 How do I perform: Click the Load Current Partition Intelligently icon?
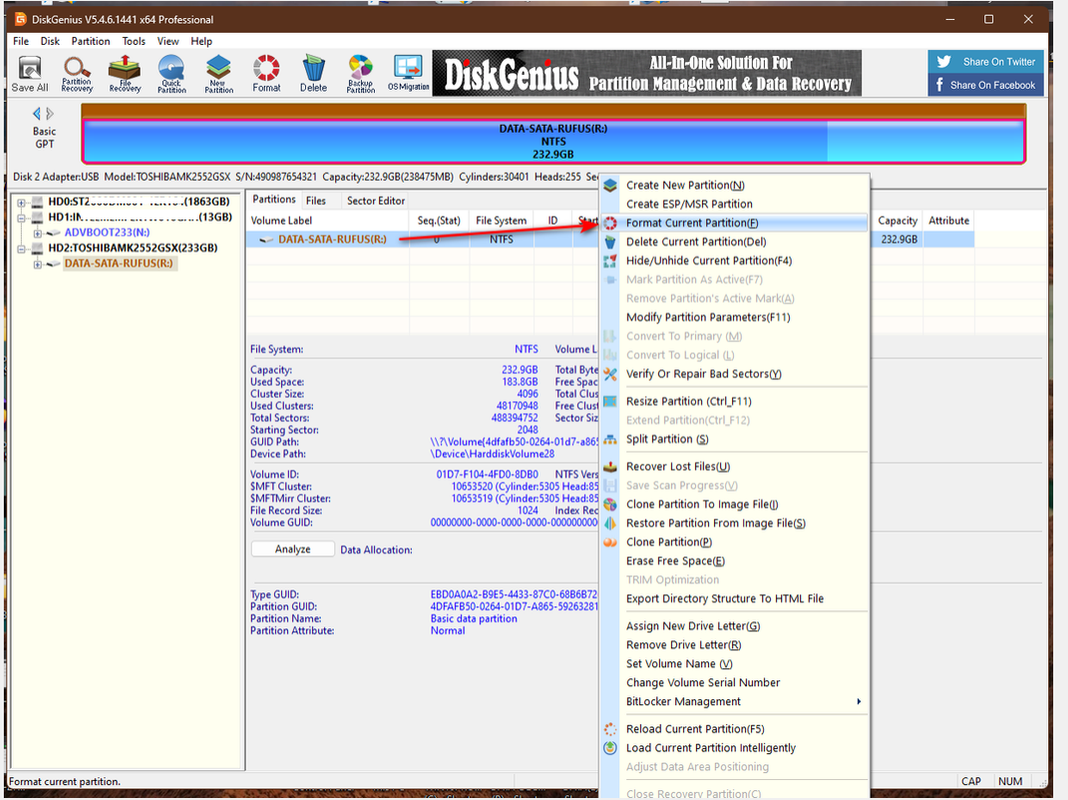click(610, 748)
